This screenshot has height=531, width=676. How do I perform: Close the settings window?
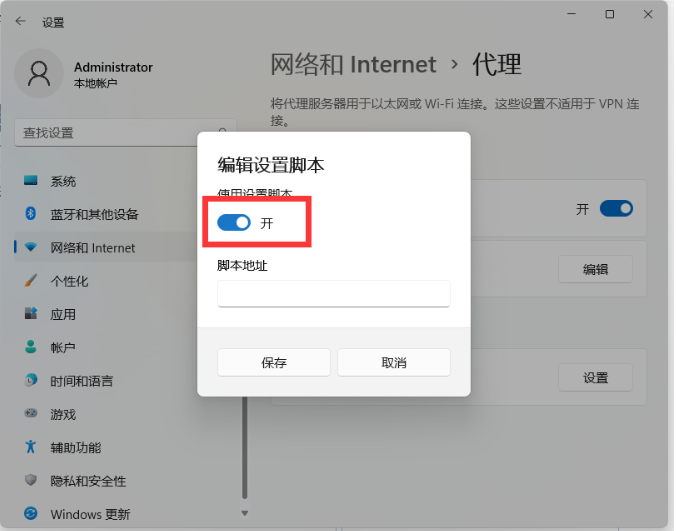(648, 14)
